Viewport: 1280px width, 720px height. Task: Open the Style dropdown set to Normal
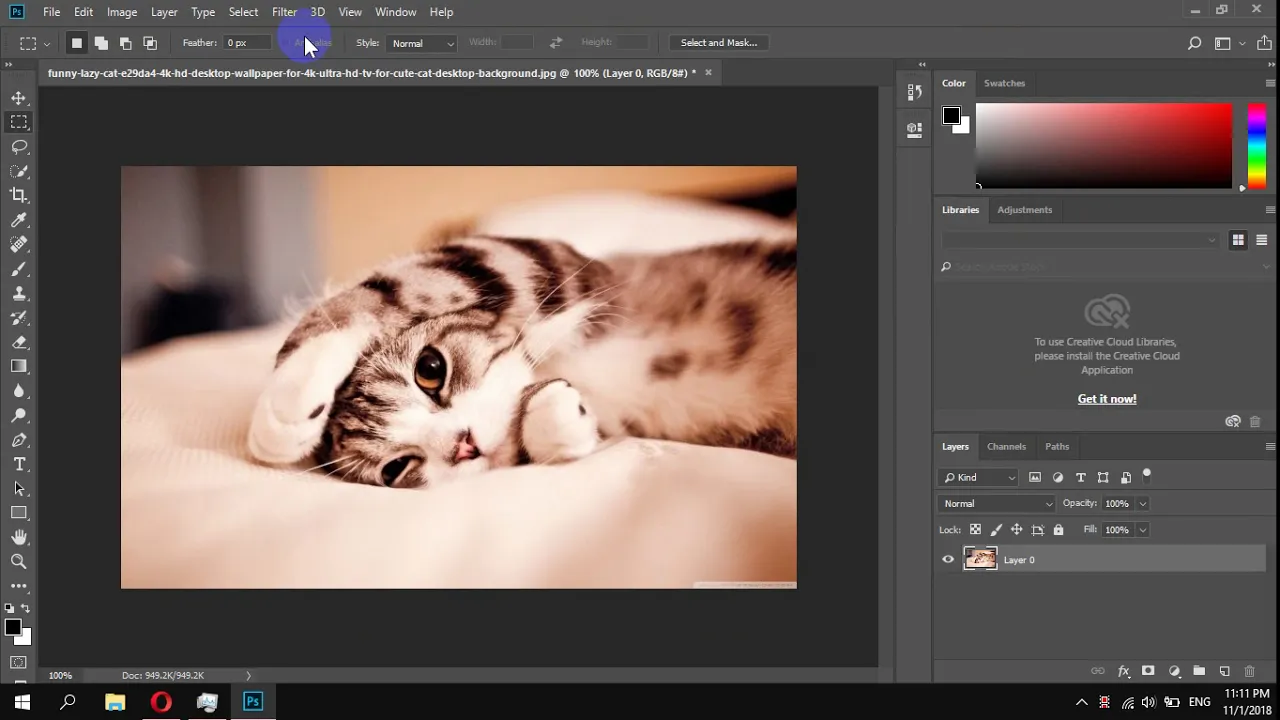[x=422, y=43]
